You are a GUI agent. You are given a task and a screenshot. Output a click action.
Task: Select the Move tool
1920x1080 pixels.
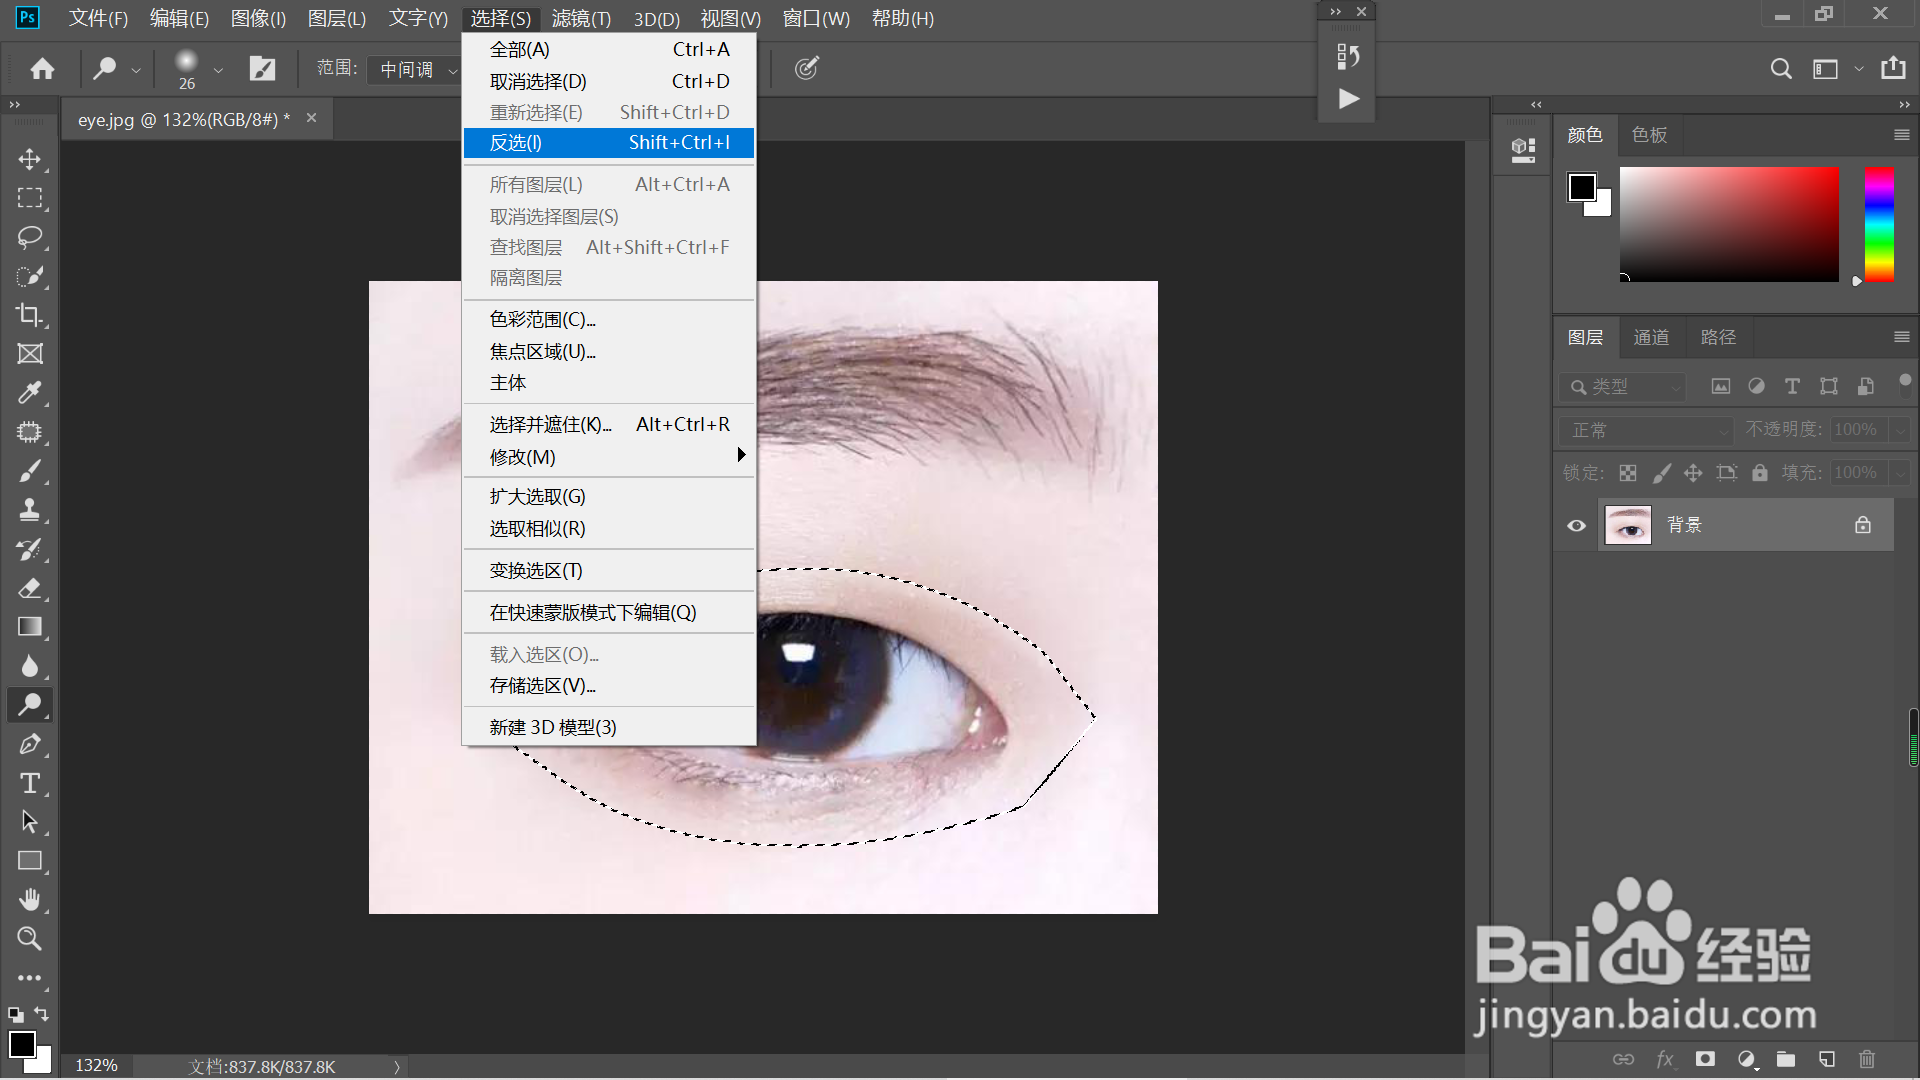(x=30, y=159)
